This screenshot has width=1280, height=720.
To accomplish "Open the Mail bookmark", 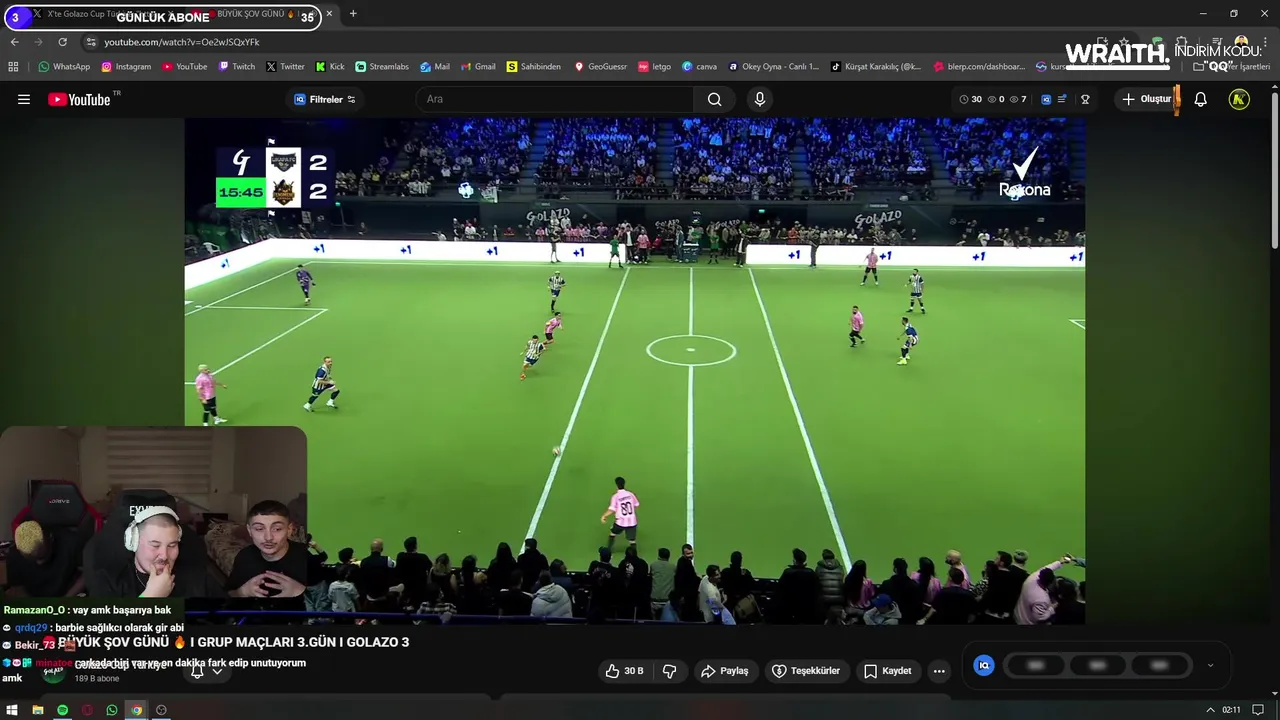I will pyautogui.click(x=435, y=67).
